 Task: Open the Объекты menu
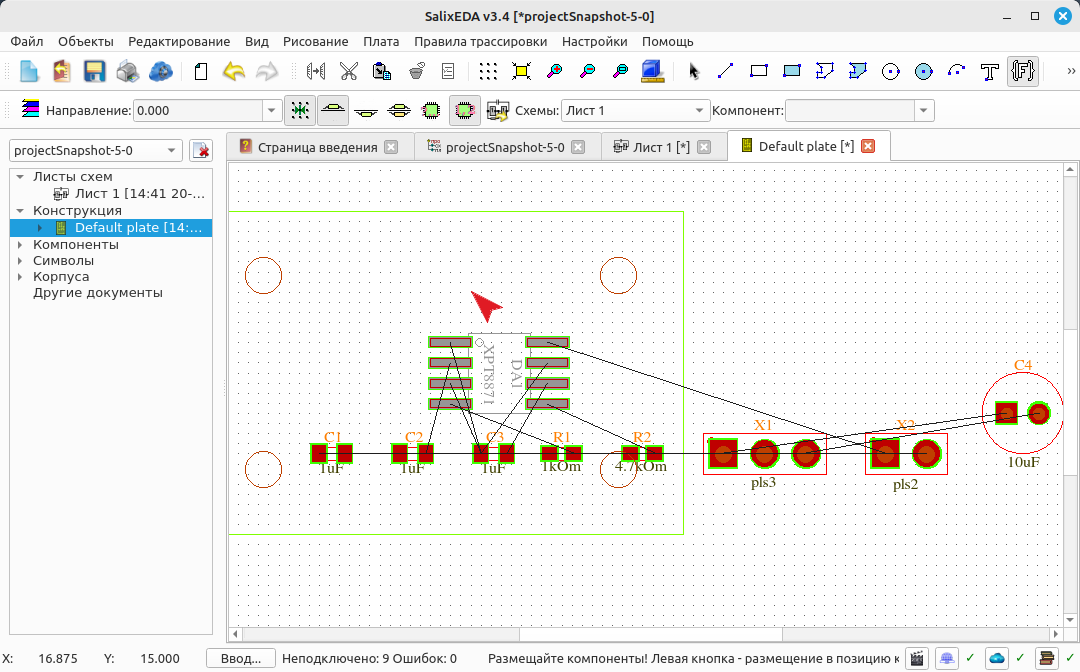85,41
